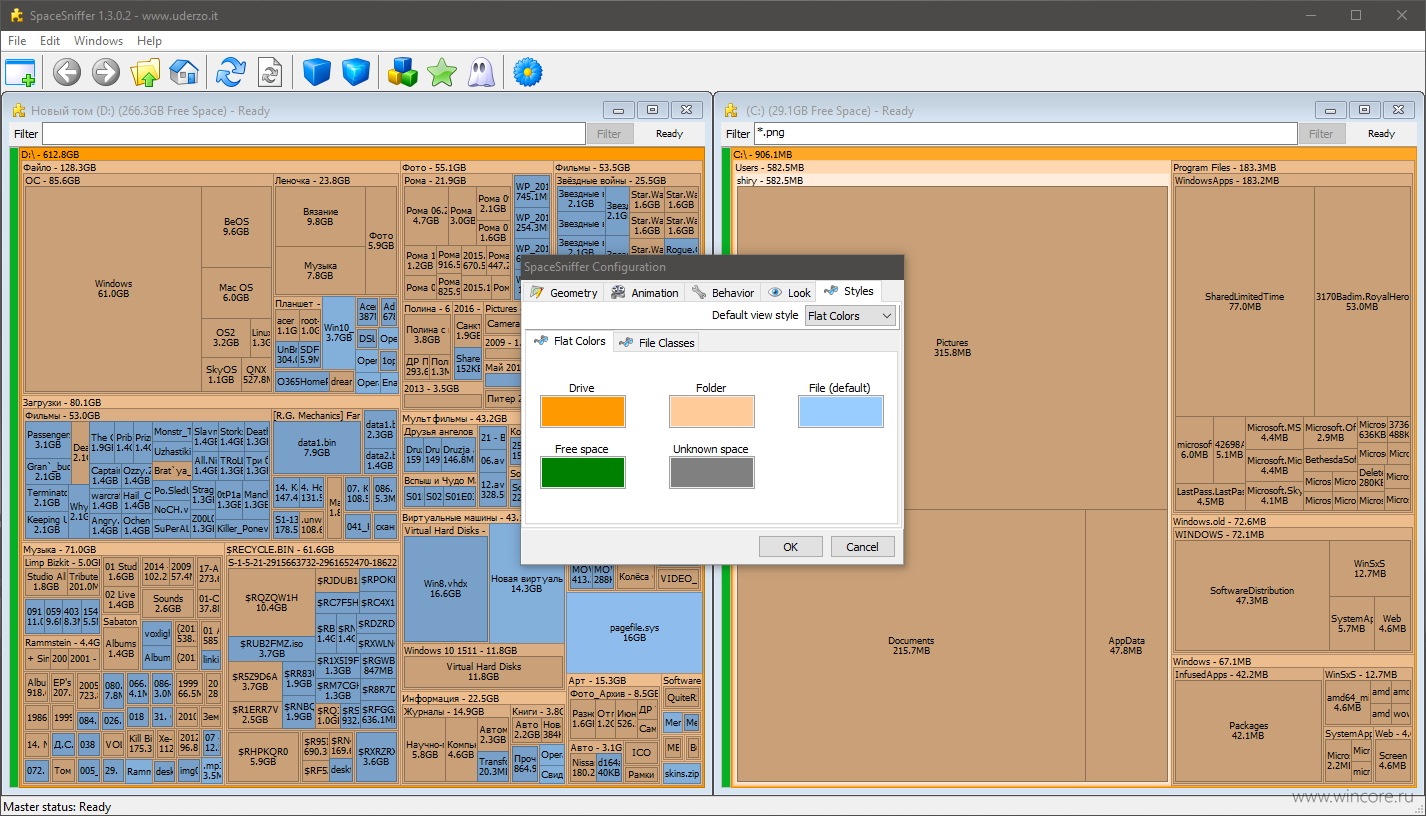Screen dimensions: 1426x816
Task: Confirm configuration with OK button
Action: (790, 547)
